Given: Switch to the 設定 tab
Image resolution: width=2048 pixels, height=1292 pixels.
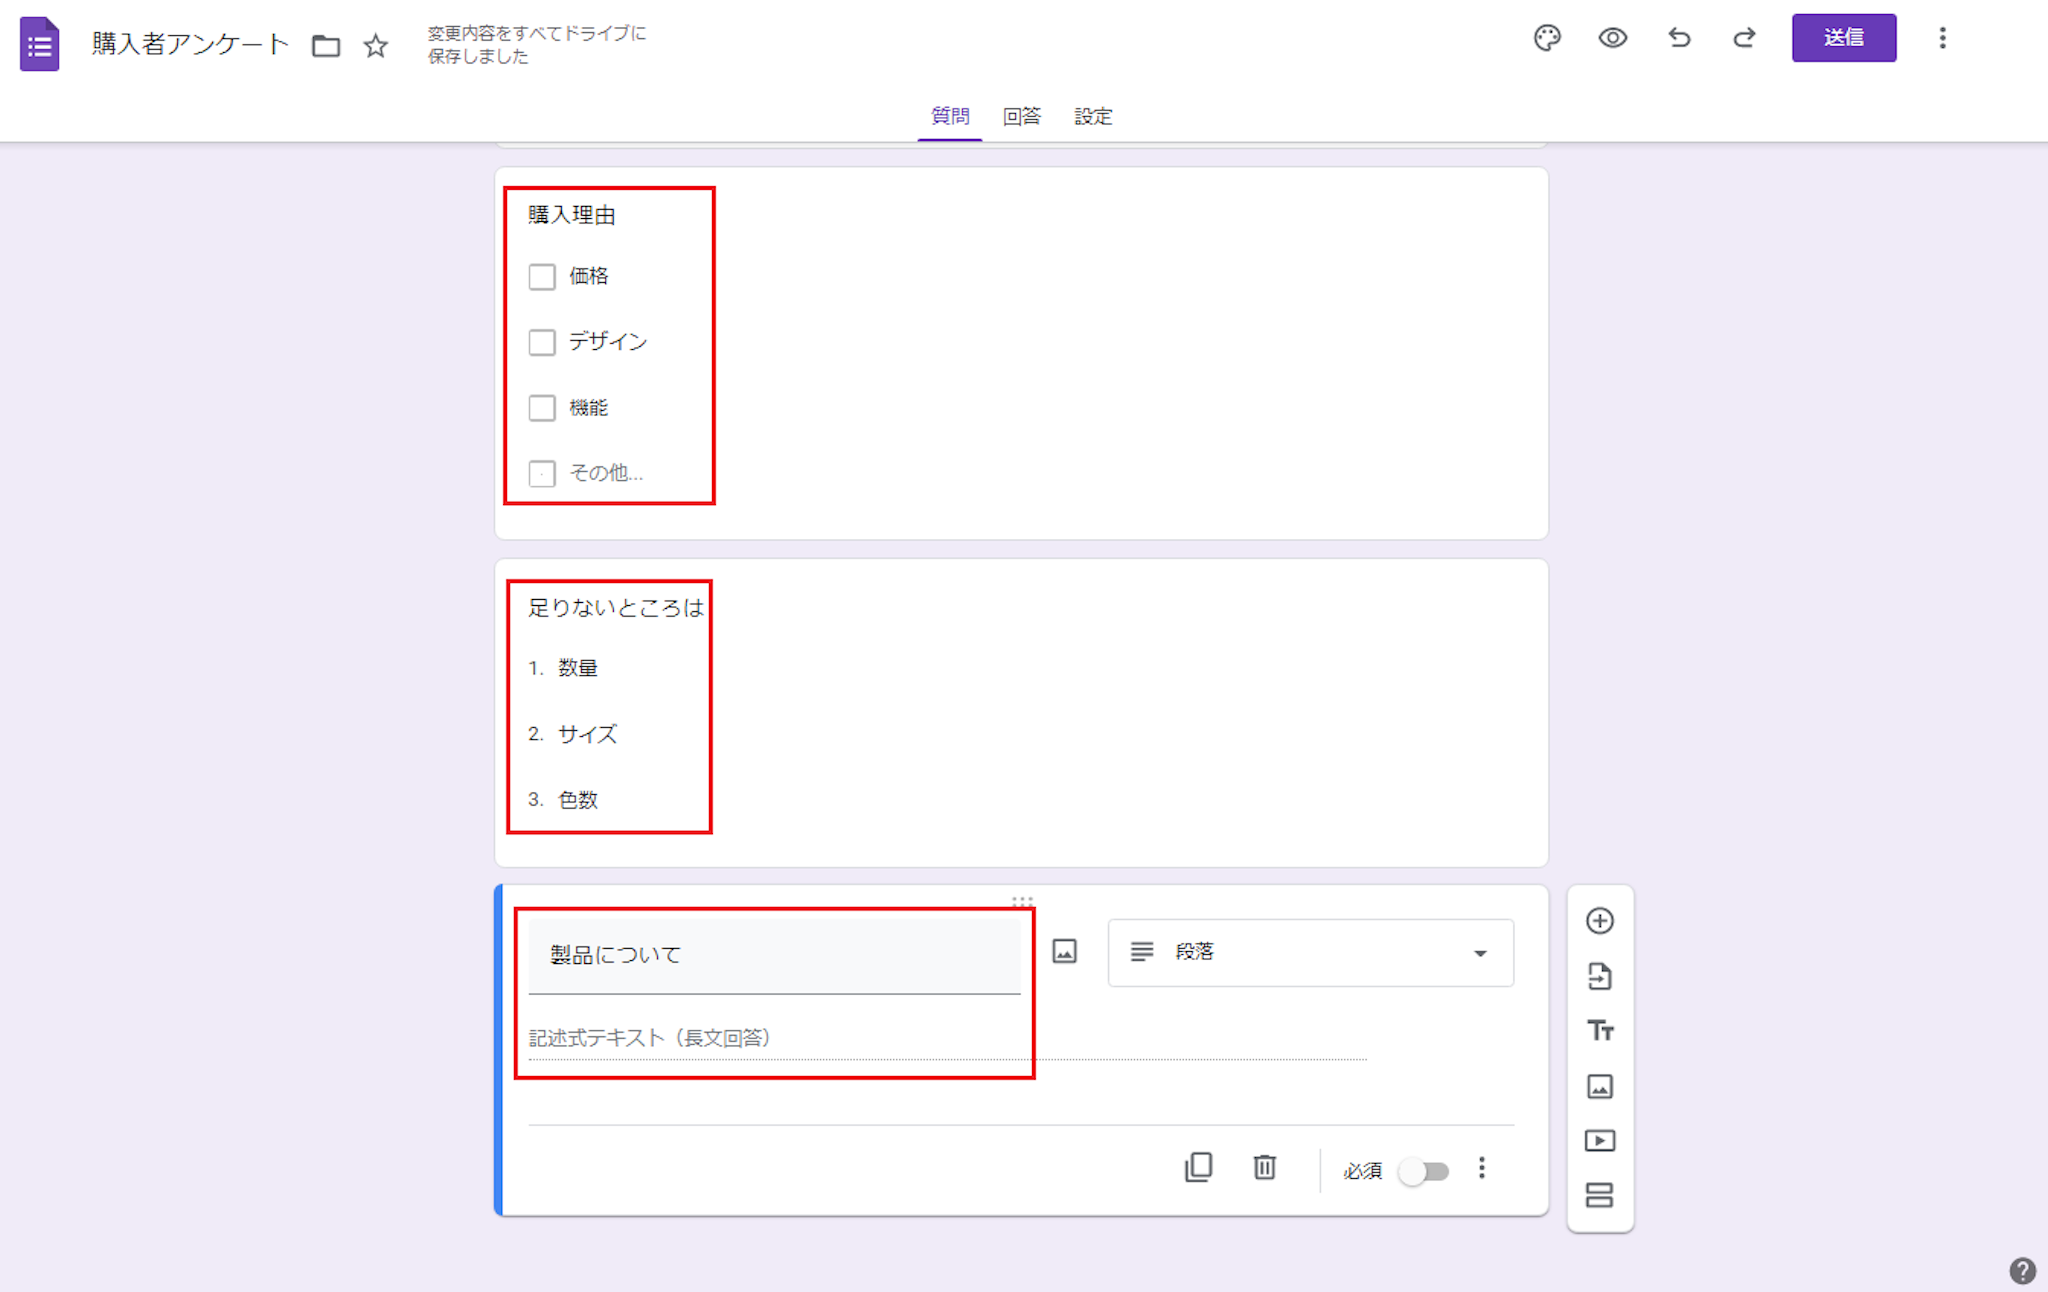Looking at the screenshot, I should (1093, 117).
